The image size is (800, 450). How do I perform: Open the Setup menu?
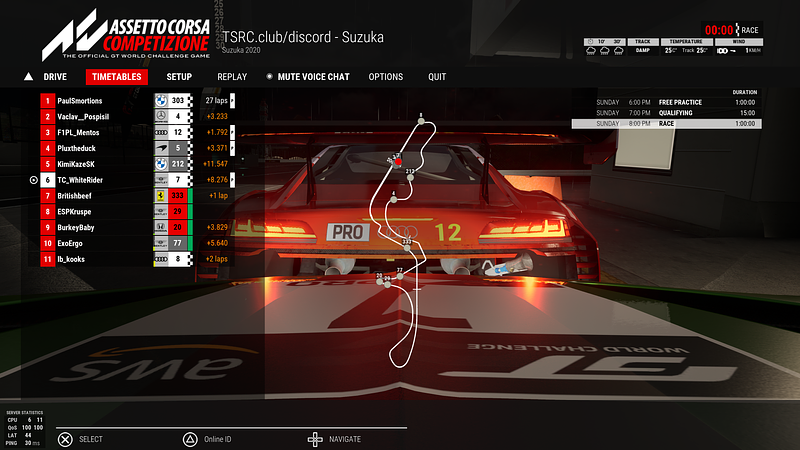[x=179, y=77]
